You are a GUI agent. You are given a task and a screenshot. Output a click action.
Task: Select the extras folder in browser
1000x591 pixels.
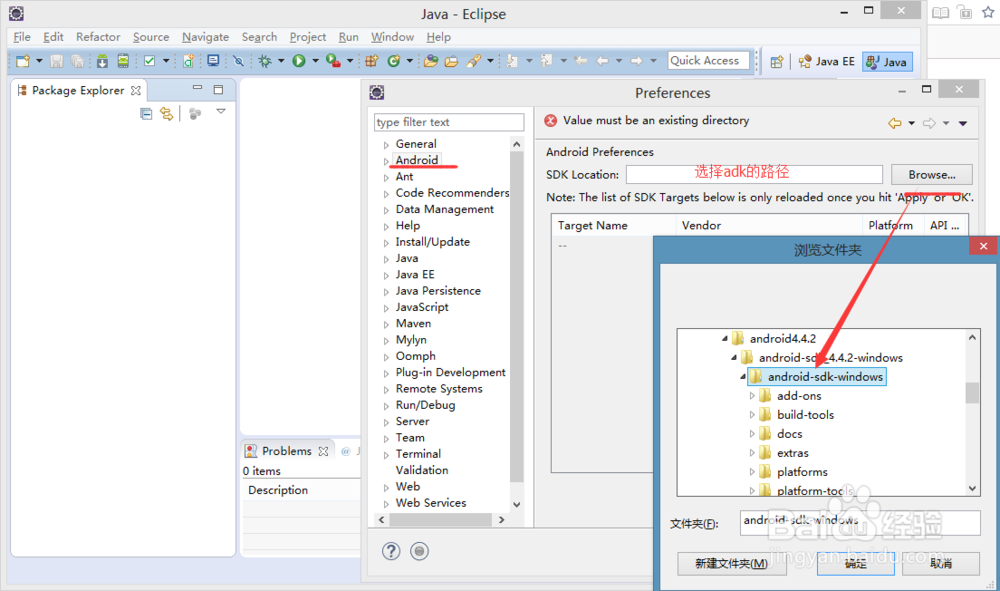coord(793,453)
